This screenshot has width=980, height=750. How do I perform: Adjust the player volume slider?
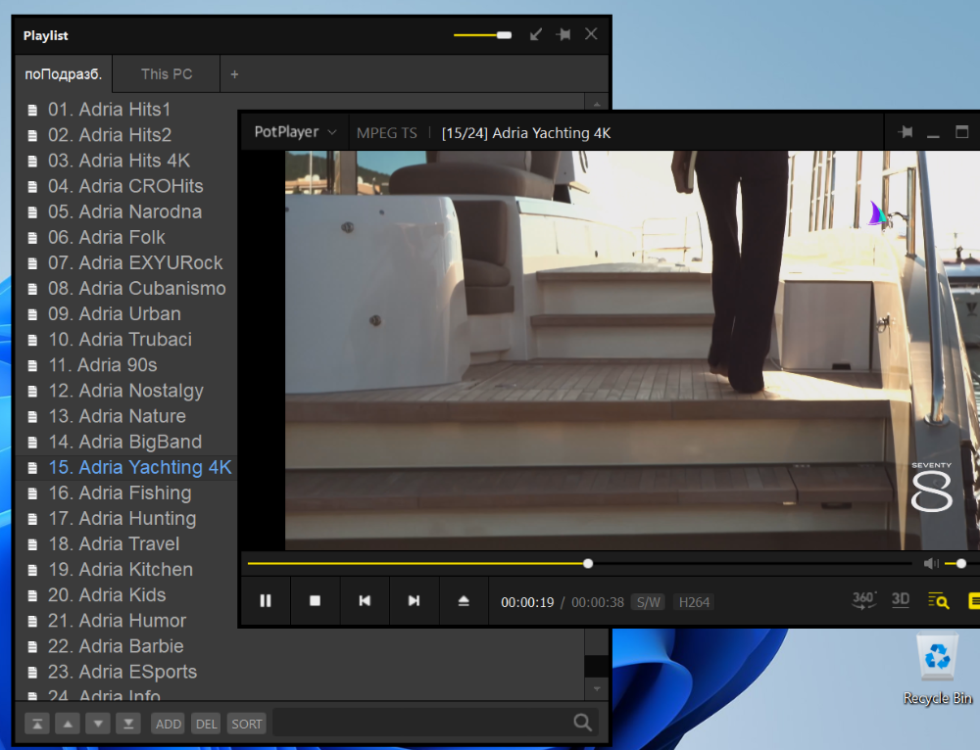pos(961,564)
